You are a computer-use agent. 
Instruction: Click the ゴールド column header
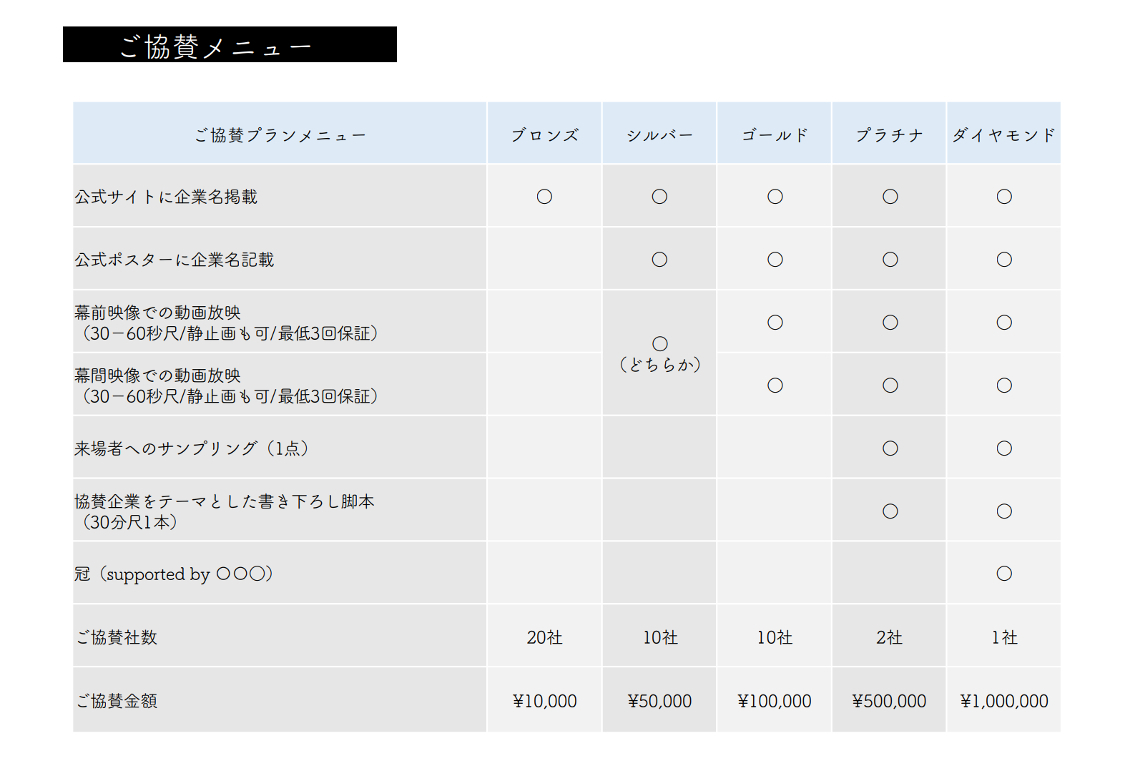point(774,135)
